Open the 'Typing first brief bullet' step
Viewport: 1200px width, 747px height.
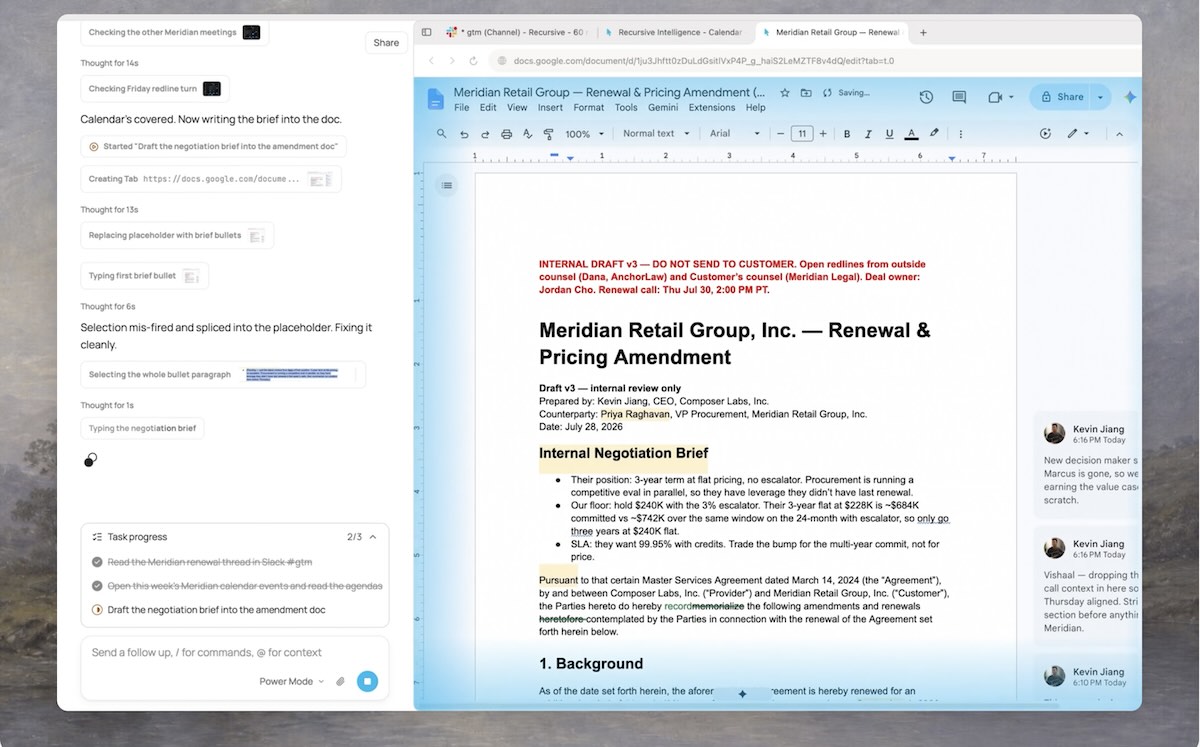click(x=144, y=275)
